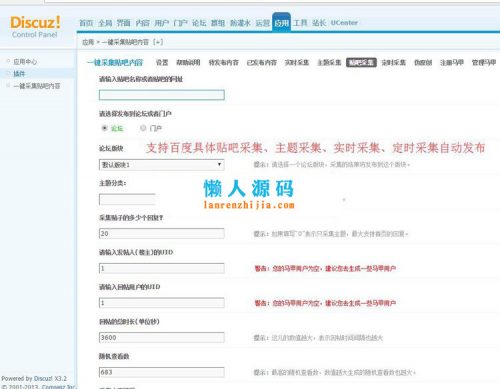Open the UCenter top menu
Image resolution: width=500 pixels, height=389 pixels.
[344, 23]
